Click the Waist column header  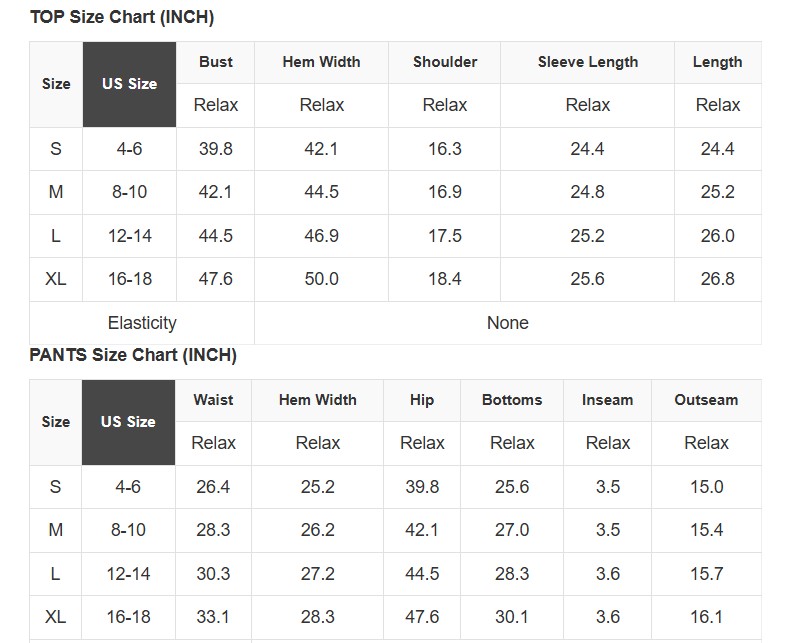point(214,400)
